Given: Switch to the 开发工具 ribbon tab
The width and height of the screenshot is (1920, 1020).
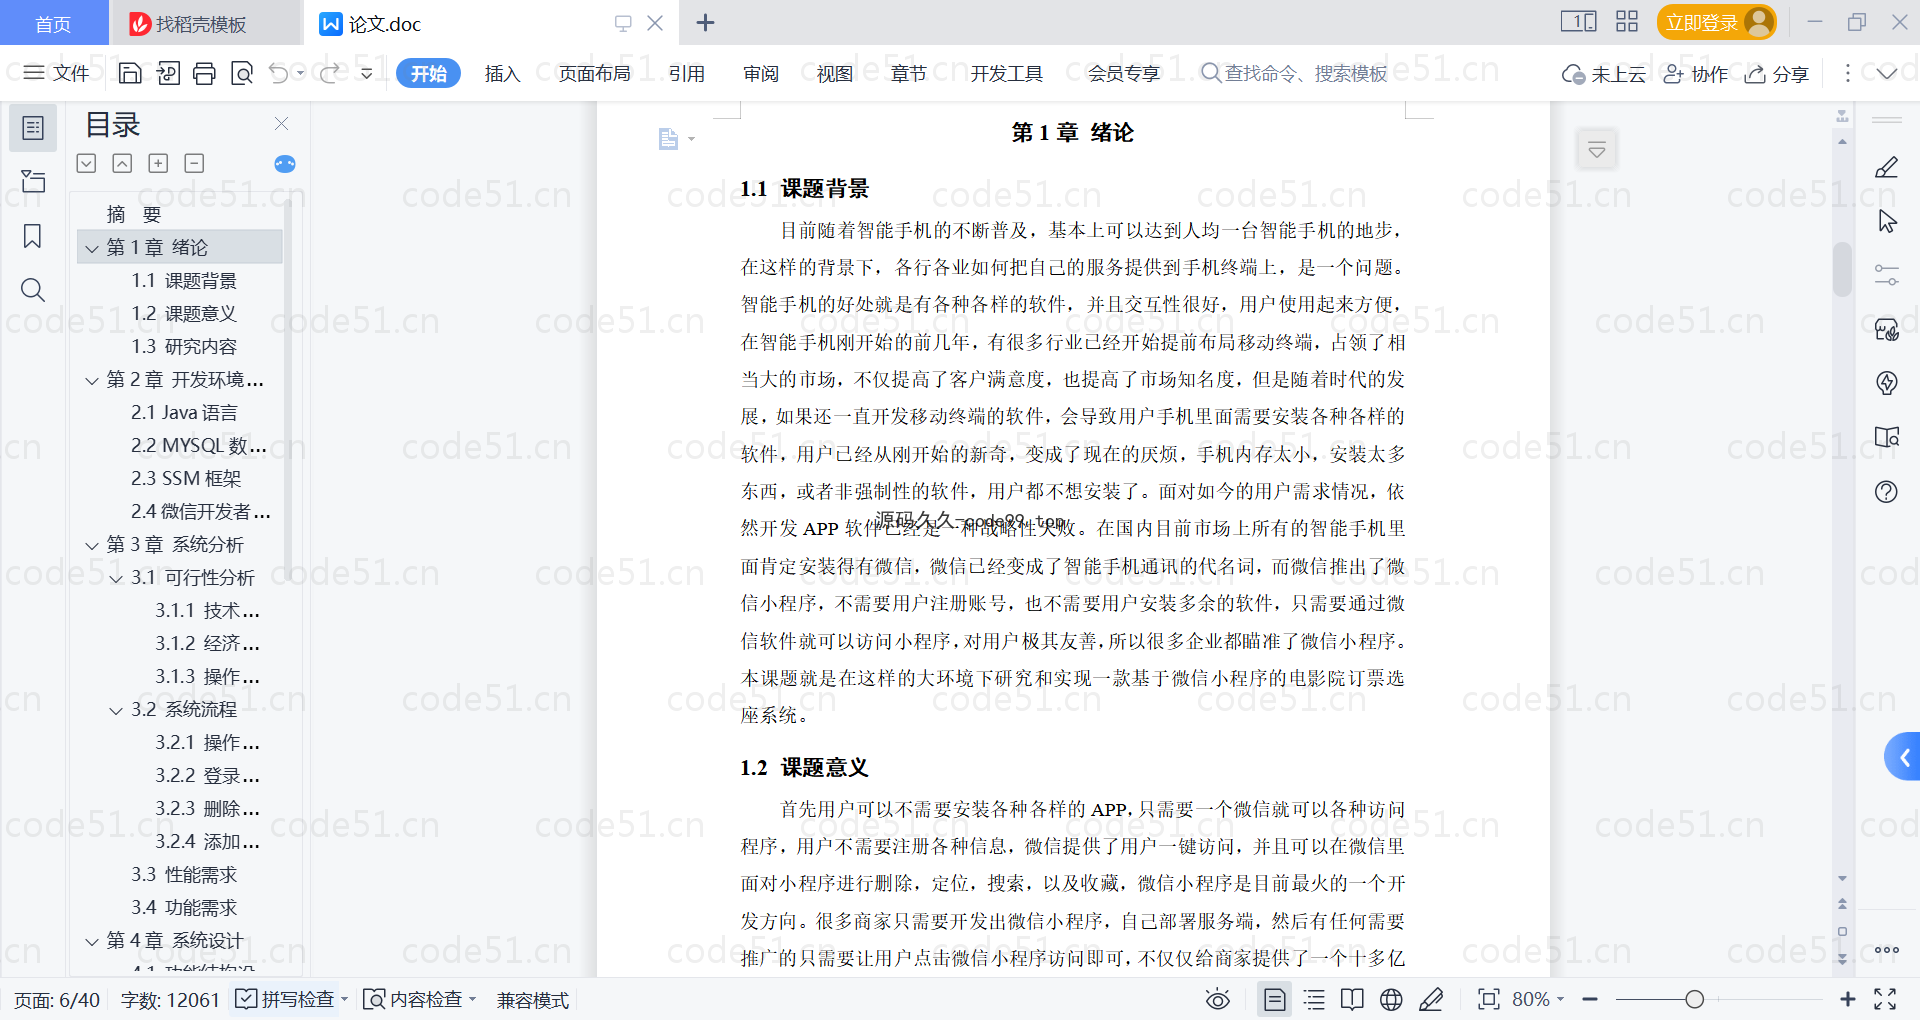Looking at the screenshot, I should (1006, 73).
